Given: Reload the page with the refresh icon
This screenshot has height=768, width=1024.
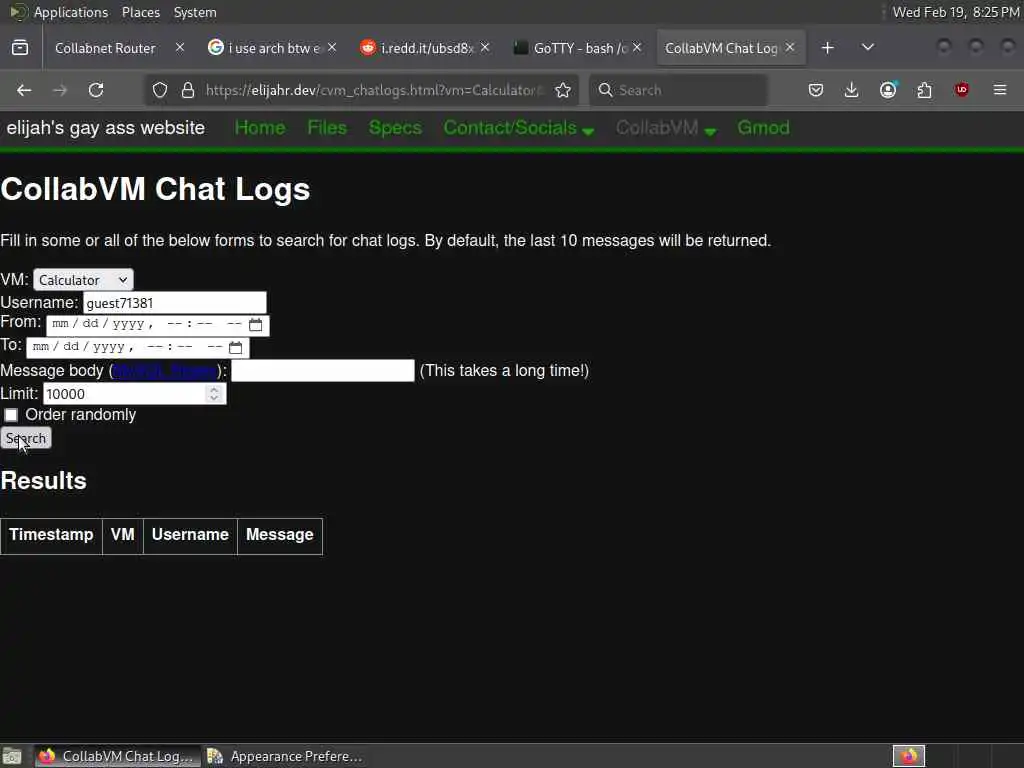Looking at the screenshot, I should [96, 90].
